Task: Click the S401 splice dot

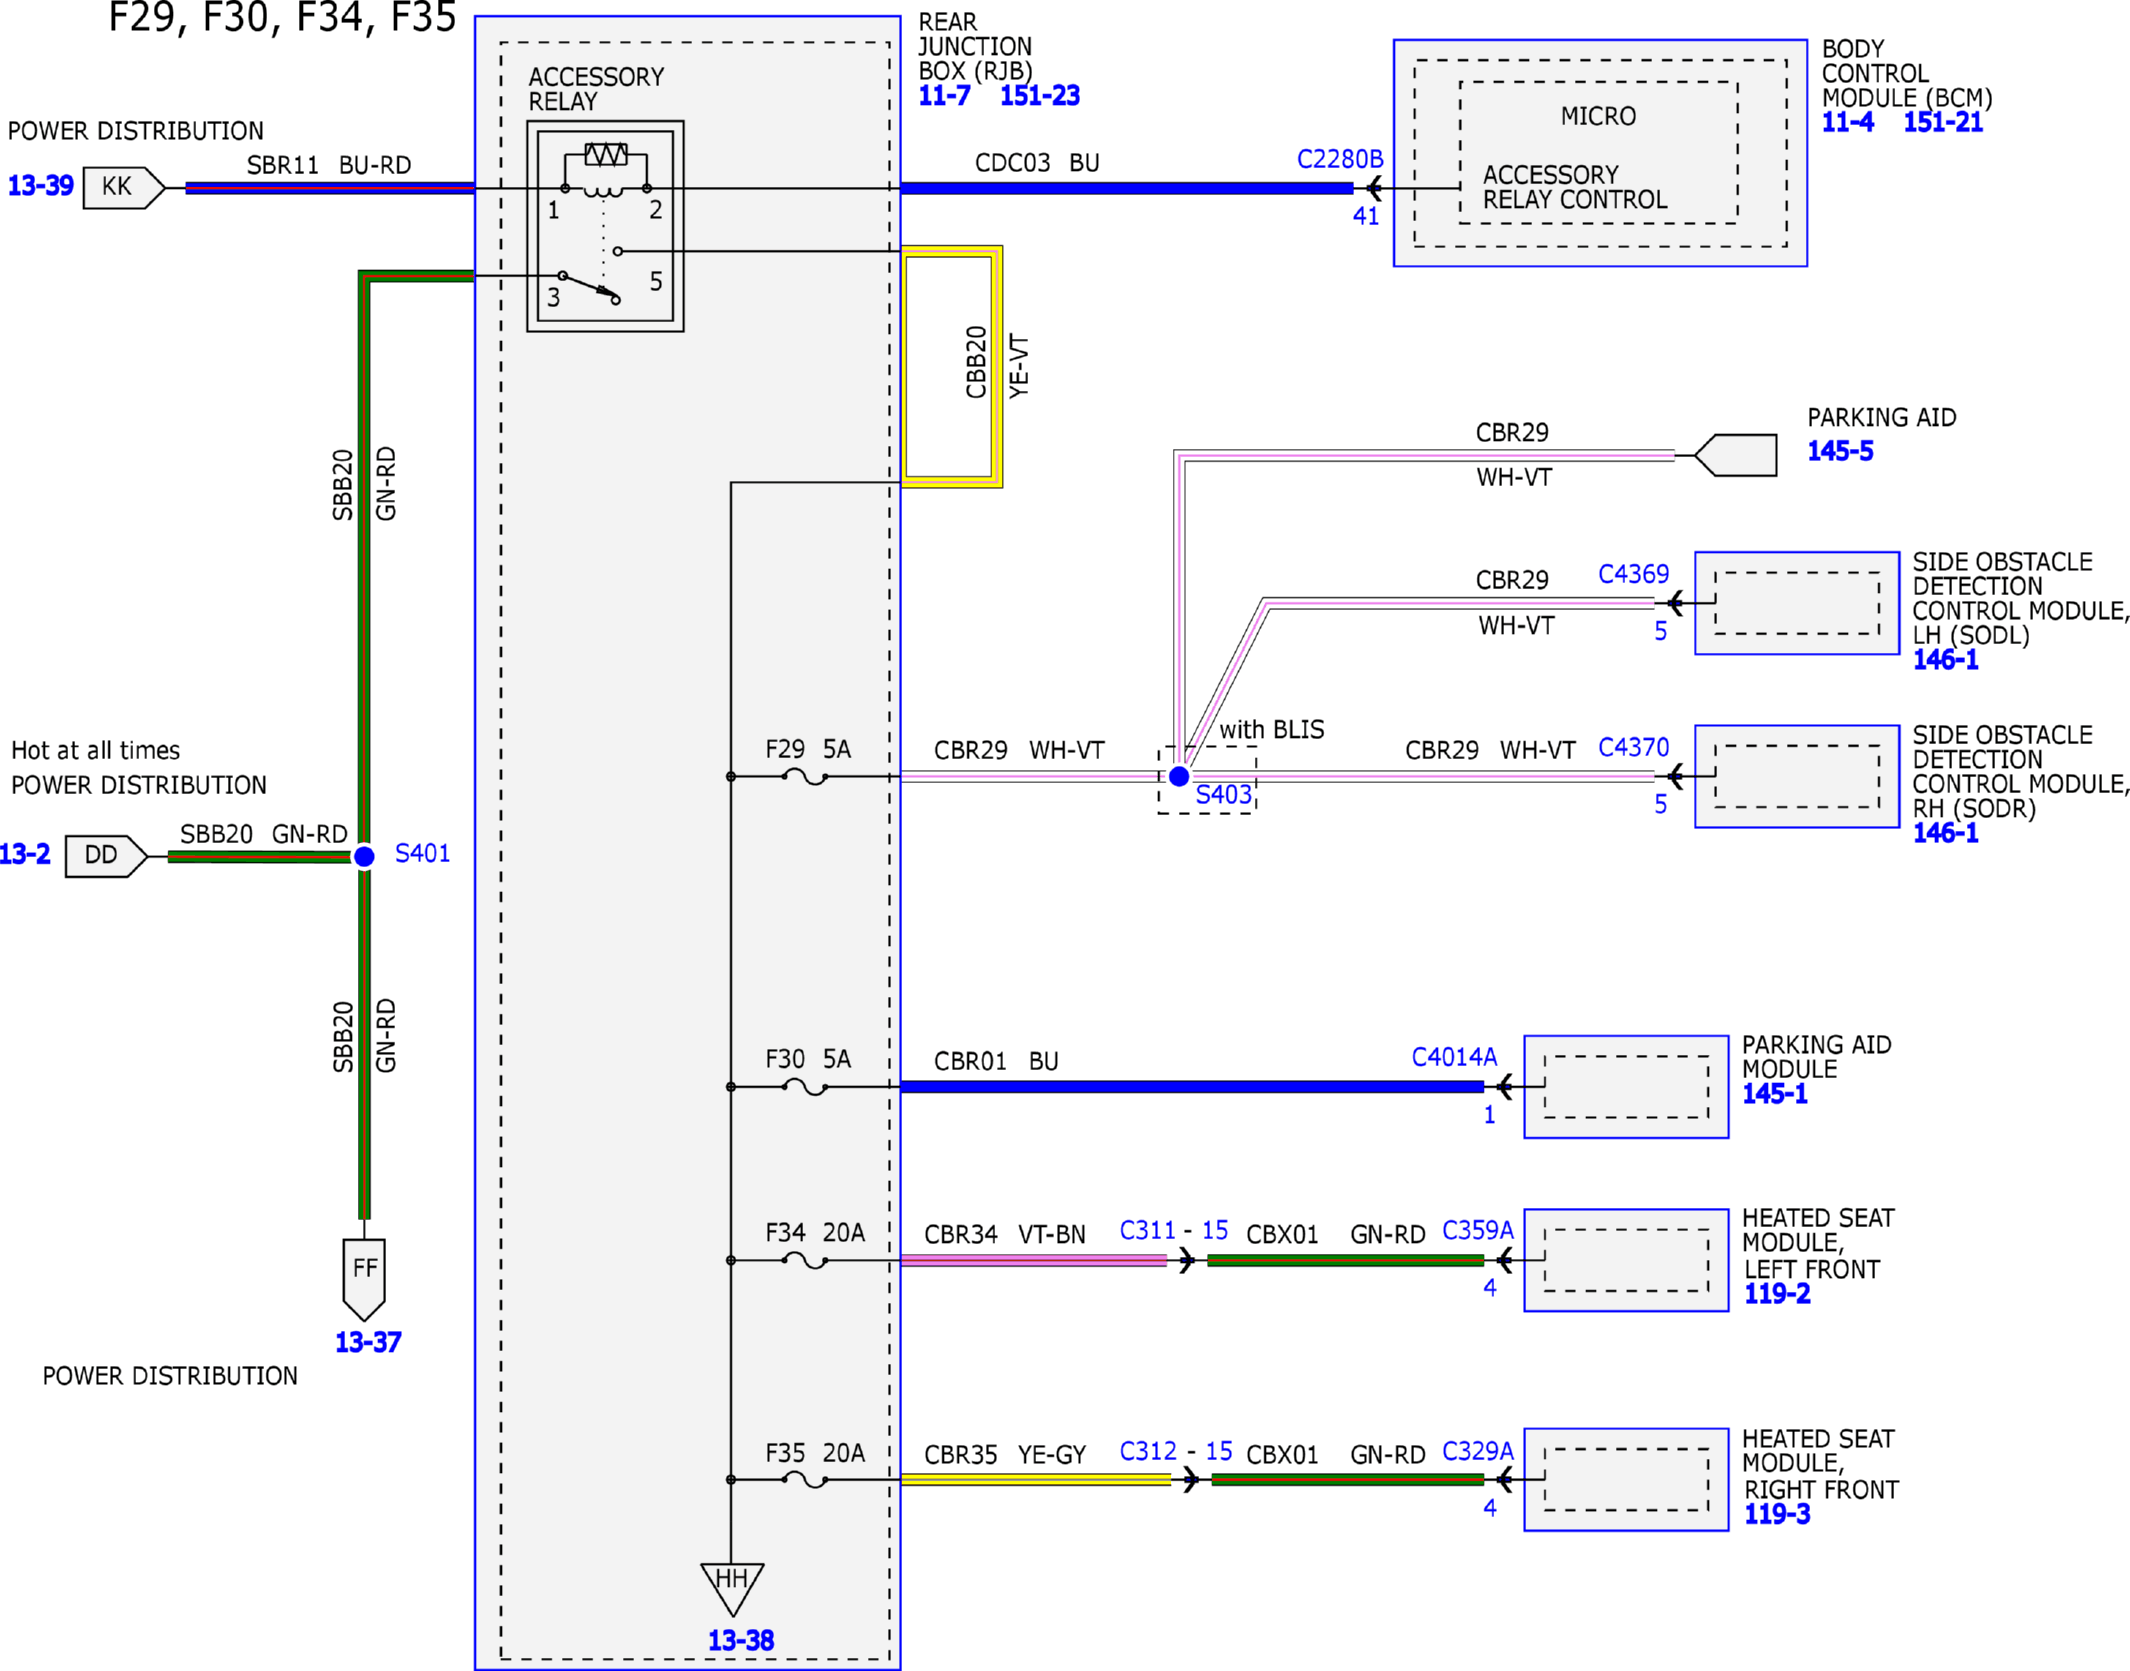Action: coord(364,856)
